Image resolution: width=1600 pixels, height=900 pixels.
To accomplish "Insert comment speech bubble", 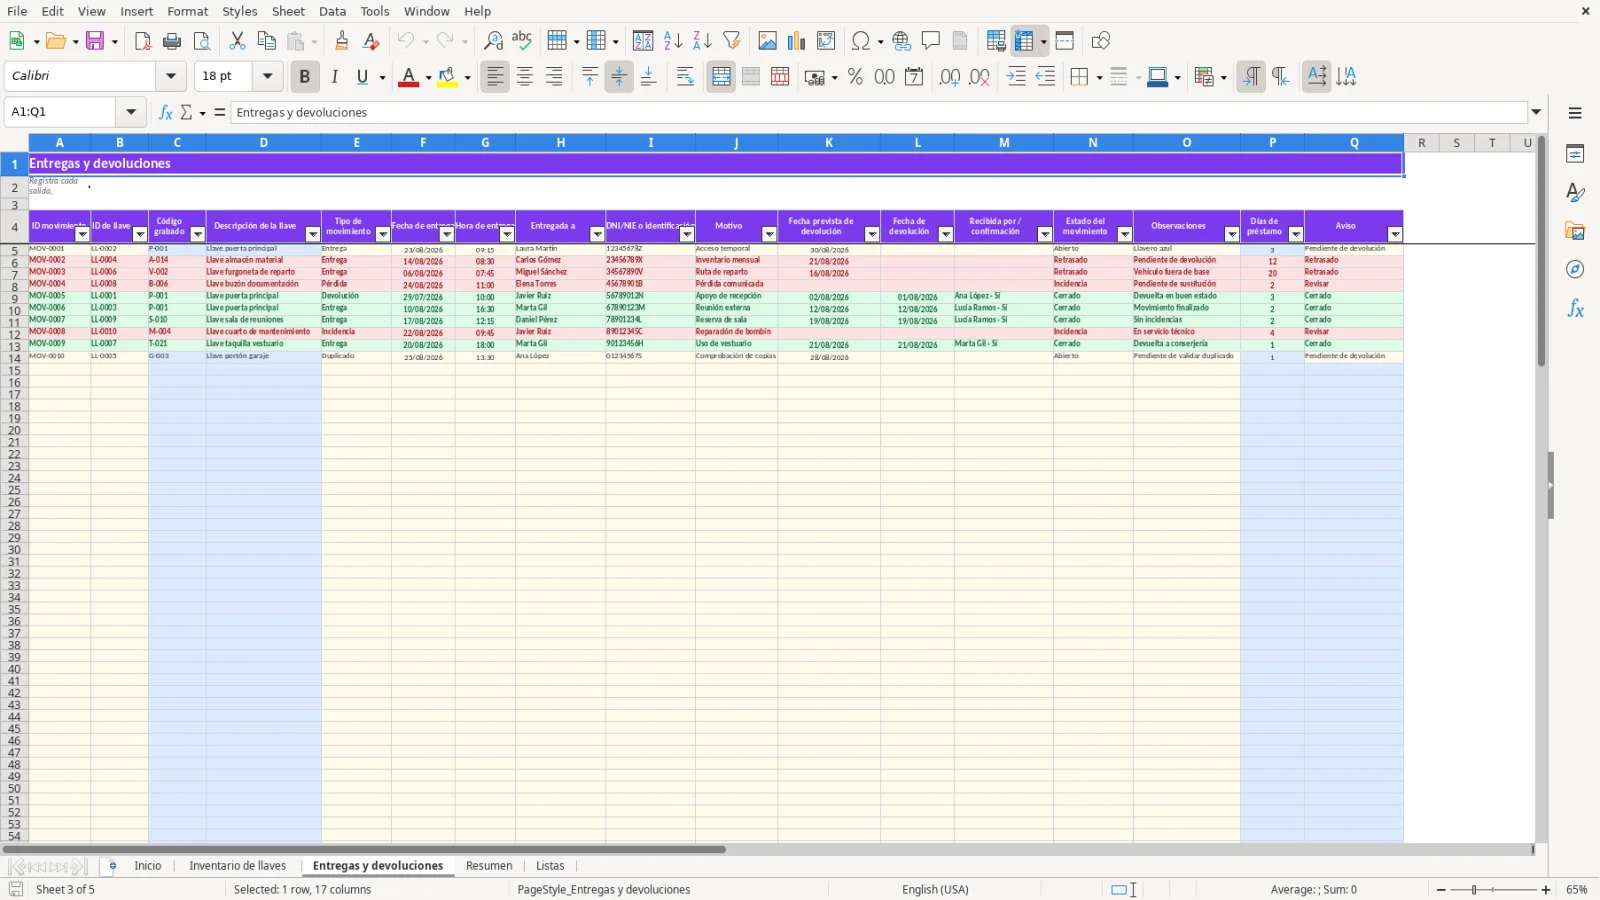I will pyautogui.click(x=931, y=41).
